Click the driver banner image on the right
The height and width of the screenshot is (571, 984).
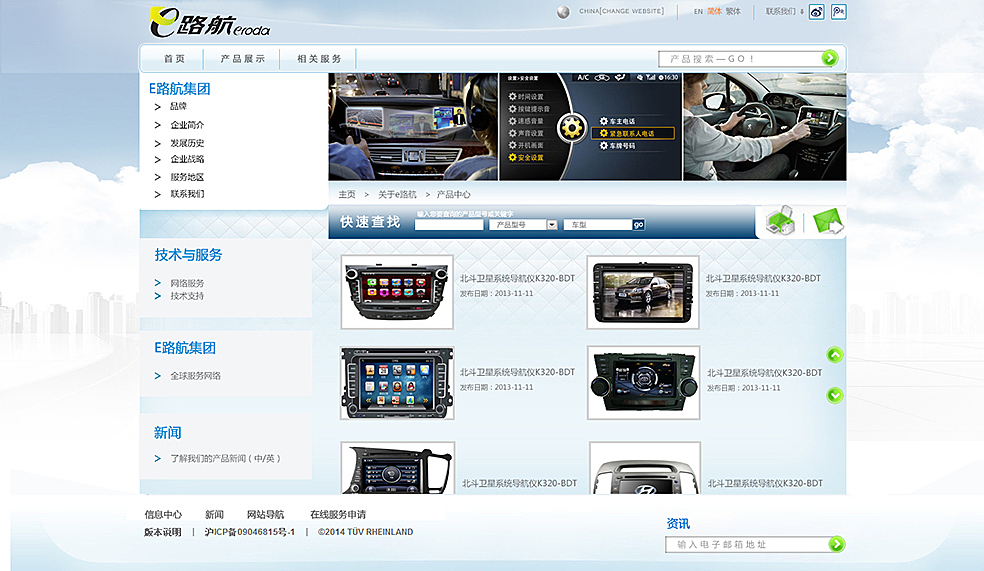(764, 127)
